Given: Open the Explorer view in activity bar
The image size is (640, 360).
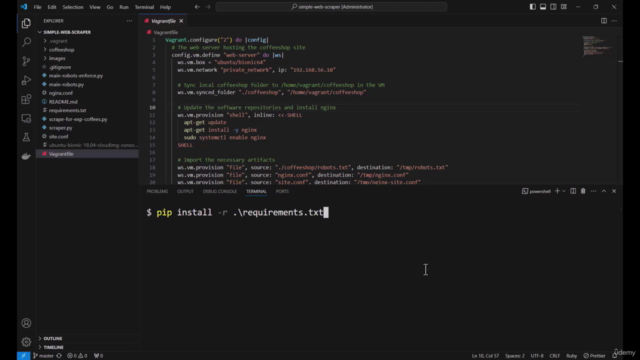Looking at the screenshot, I should [x=26, y=23].
